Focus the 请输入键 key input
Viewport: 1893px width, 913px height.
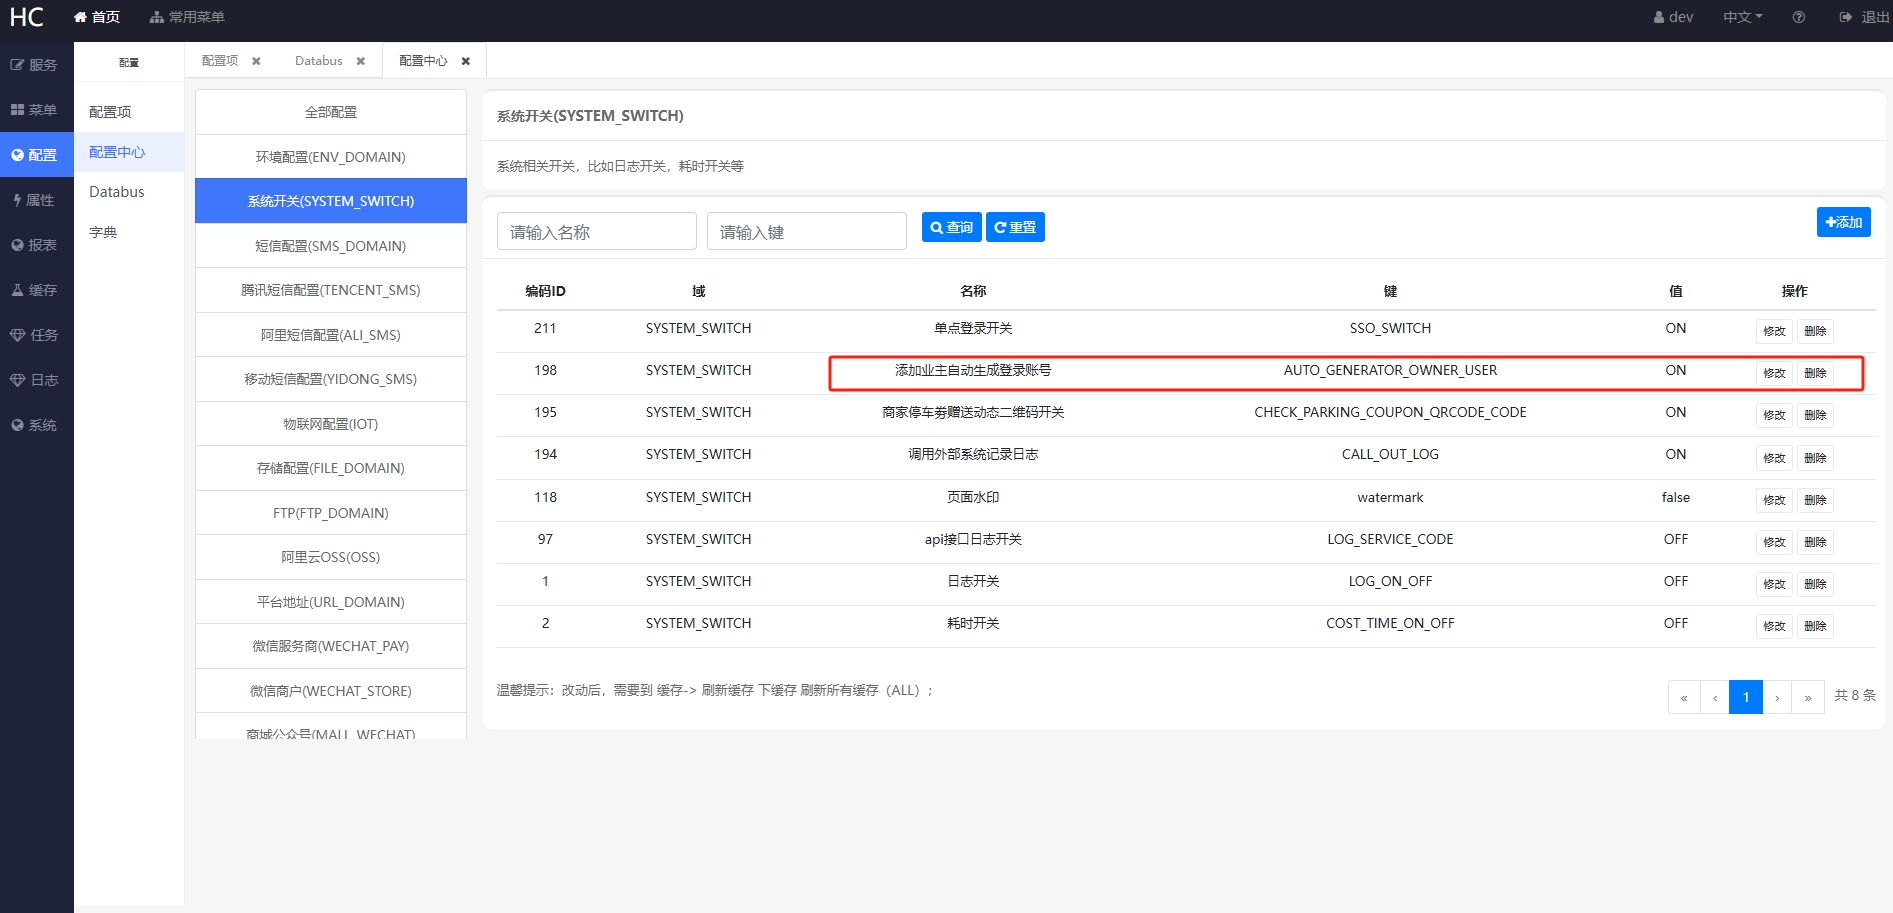pyautogui.click(x=807, y=231)
